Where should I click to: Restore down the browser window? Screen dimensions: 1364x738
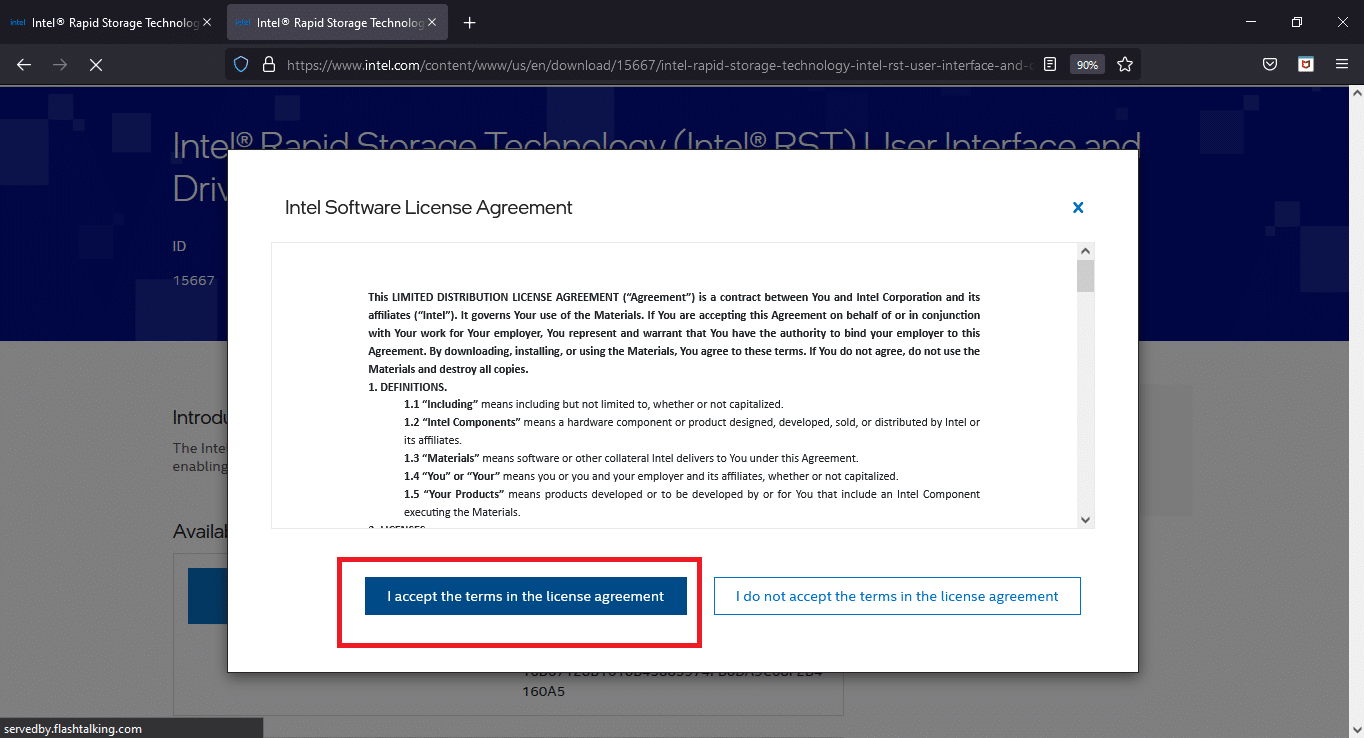tap(1296, 22)
